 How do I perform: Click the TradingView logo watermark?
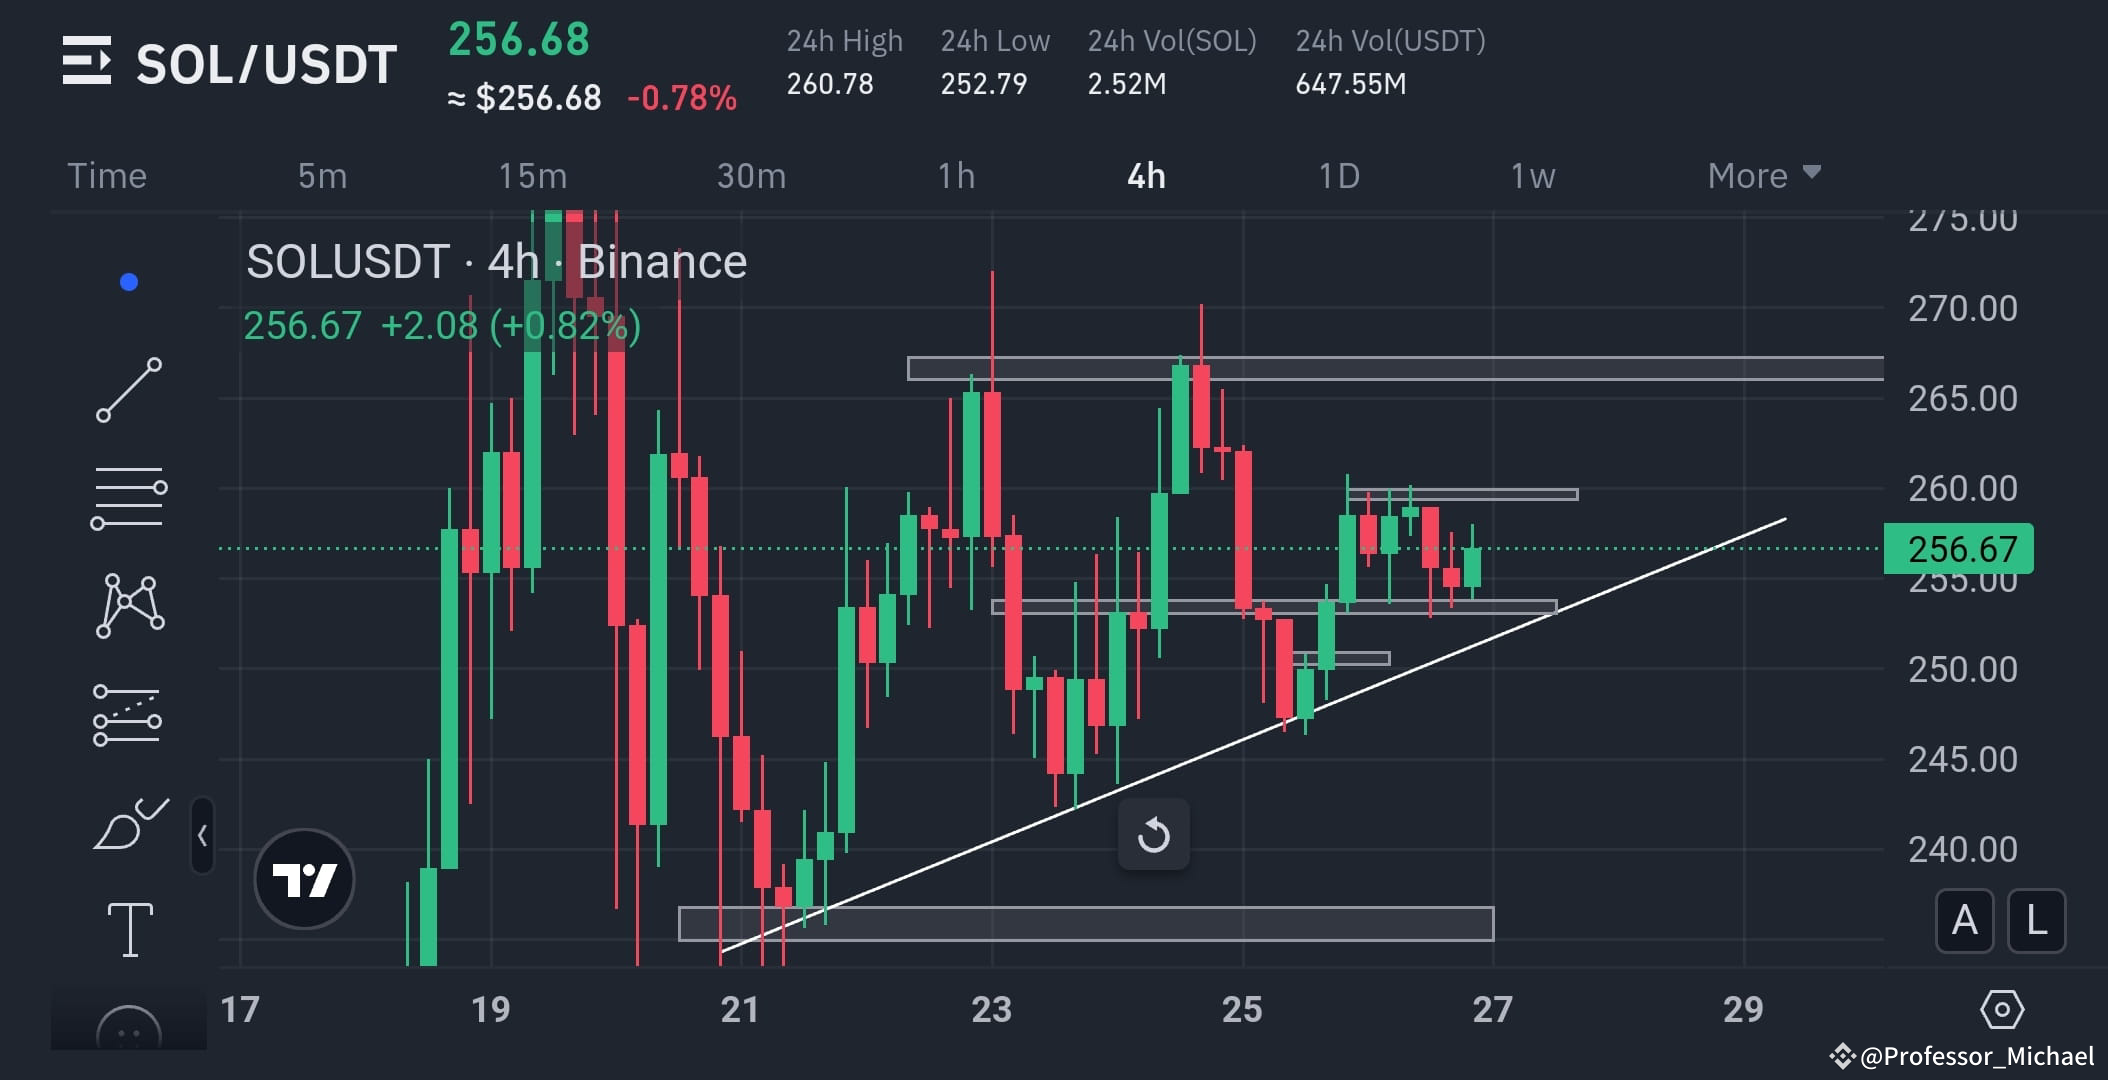pyautogui.click(x=305, y=877)
